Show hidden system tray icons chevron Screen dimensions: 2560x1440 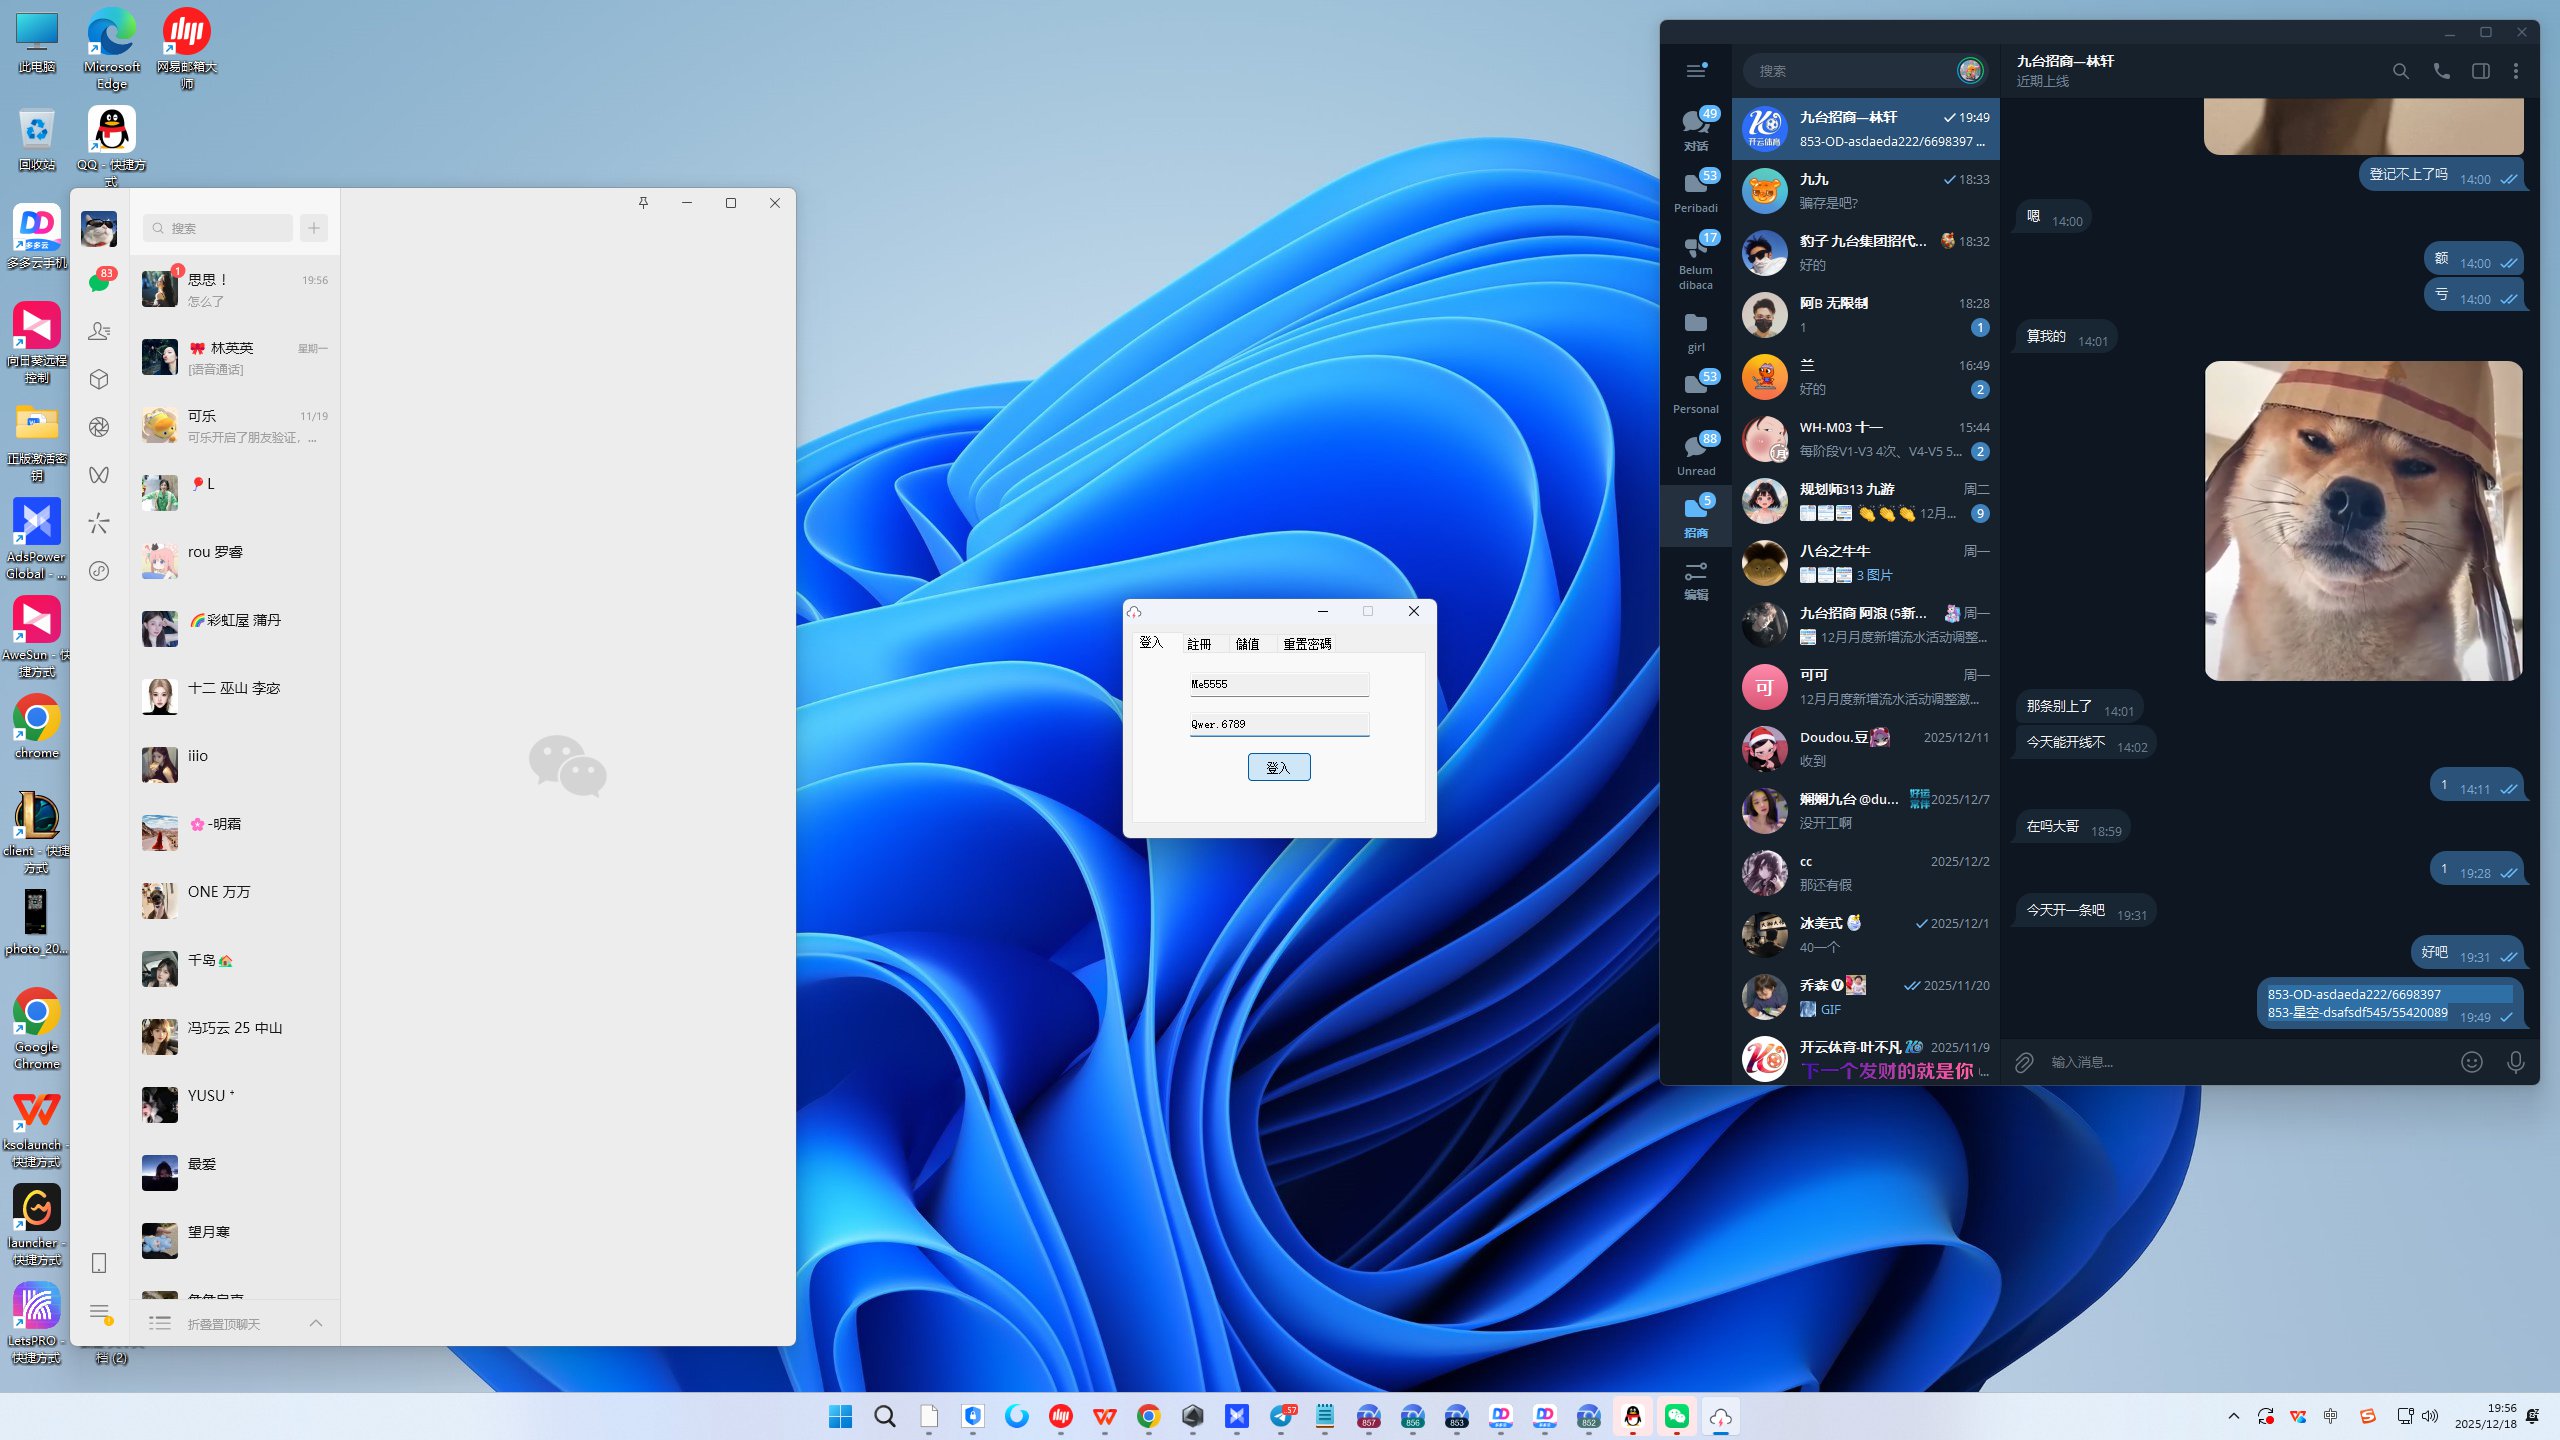click(2233, 1416)
